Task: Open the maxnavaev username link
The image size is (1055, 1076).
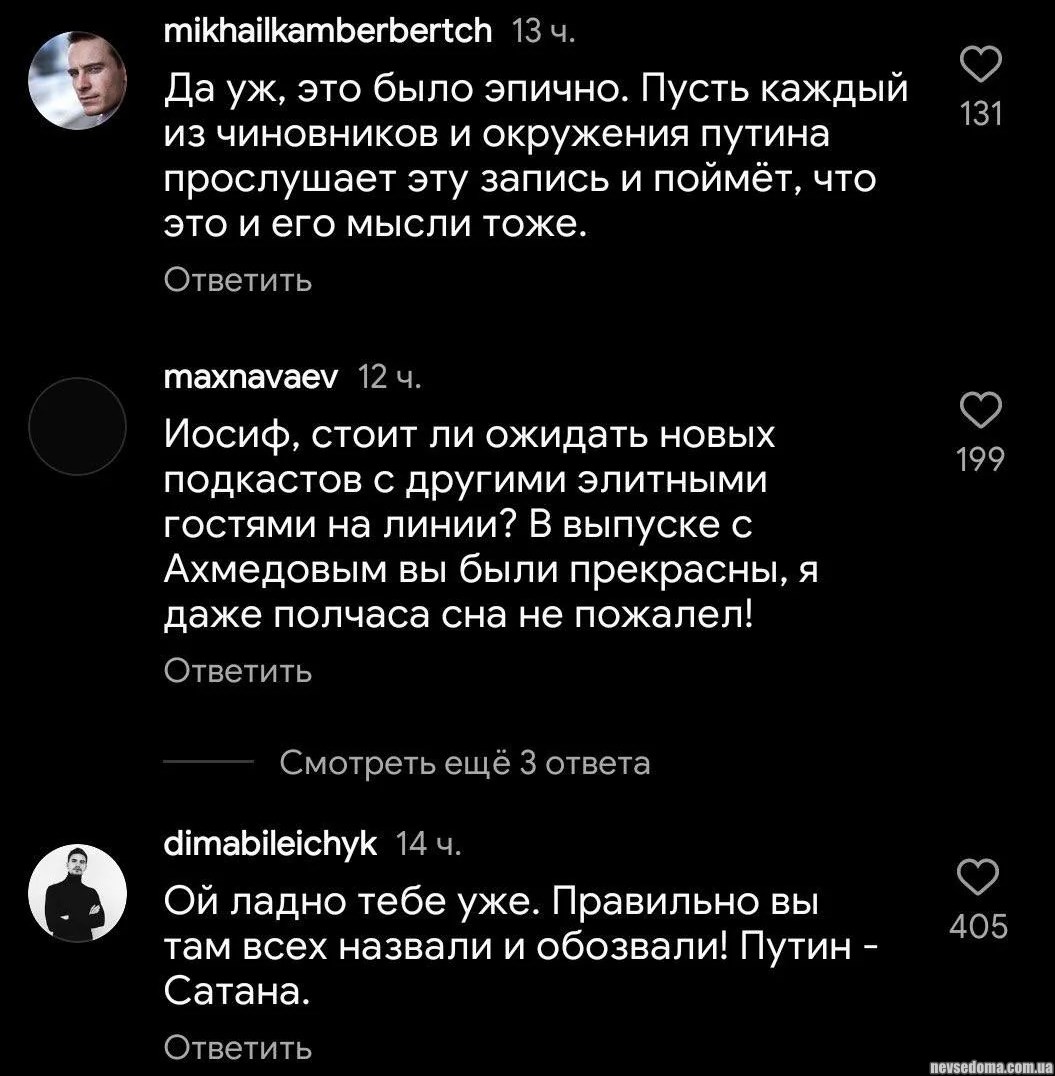Action: tap(252, 377)
